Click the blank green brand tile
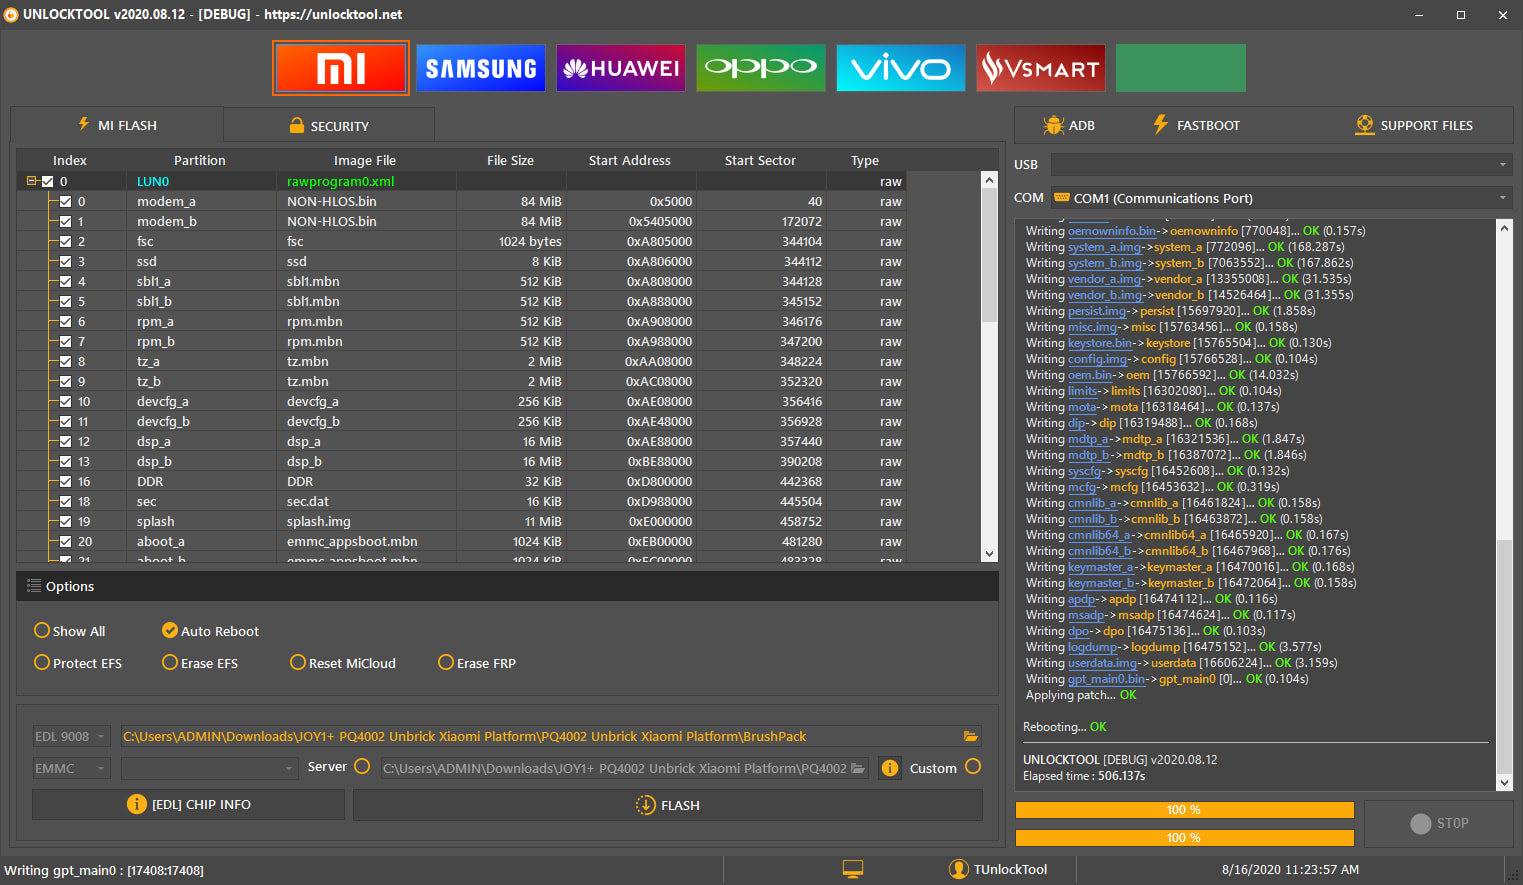1523x885 pixels. click(x=1181, y=68)
